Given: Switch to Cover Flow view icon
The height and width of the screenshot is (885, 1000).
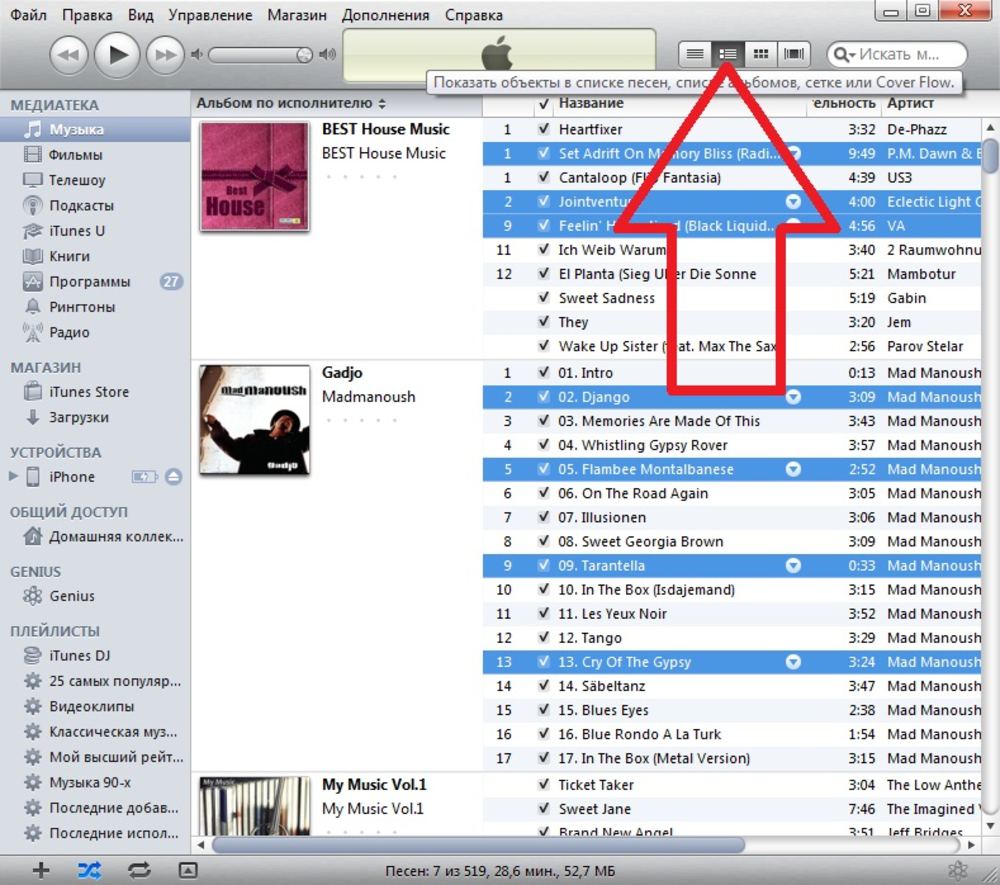Looking at the screenshot, I should pos(794,54).
